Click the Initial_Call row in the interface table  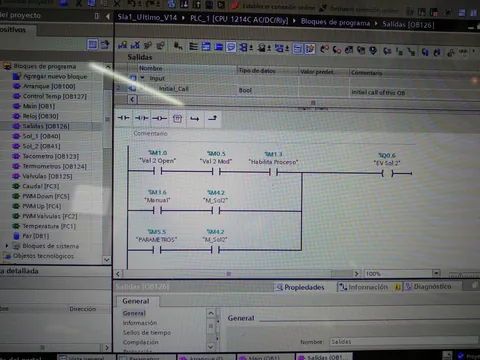(297, 89)
